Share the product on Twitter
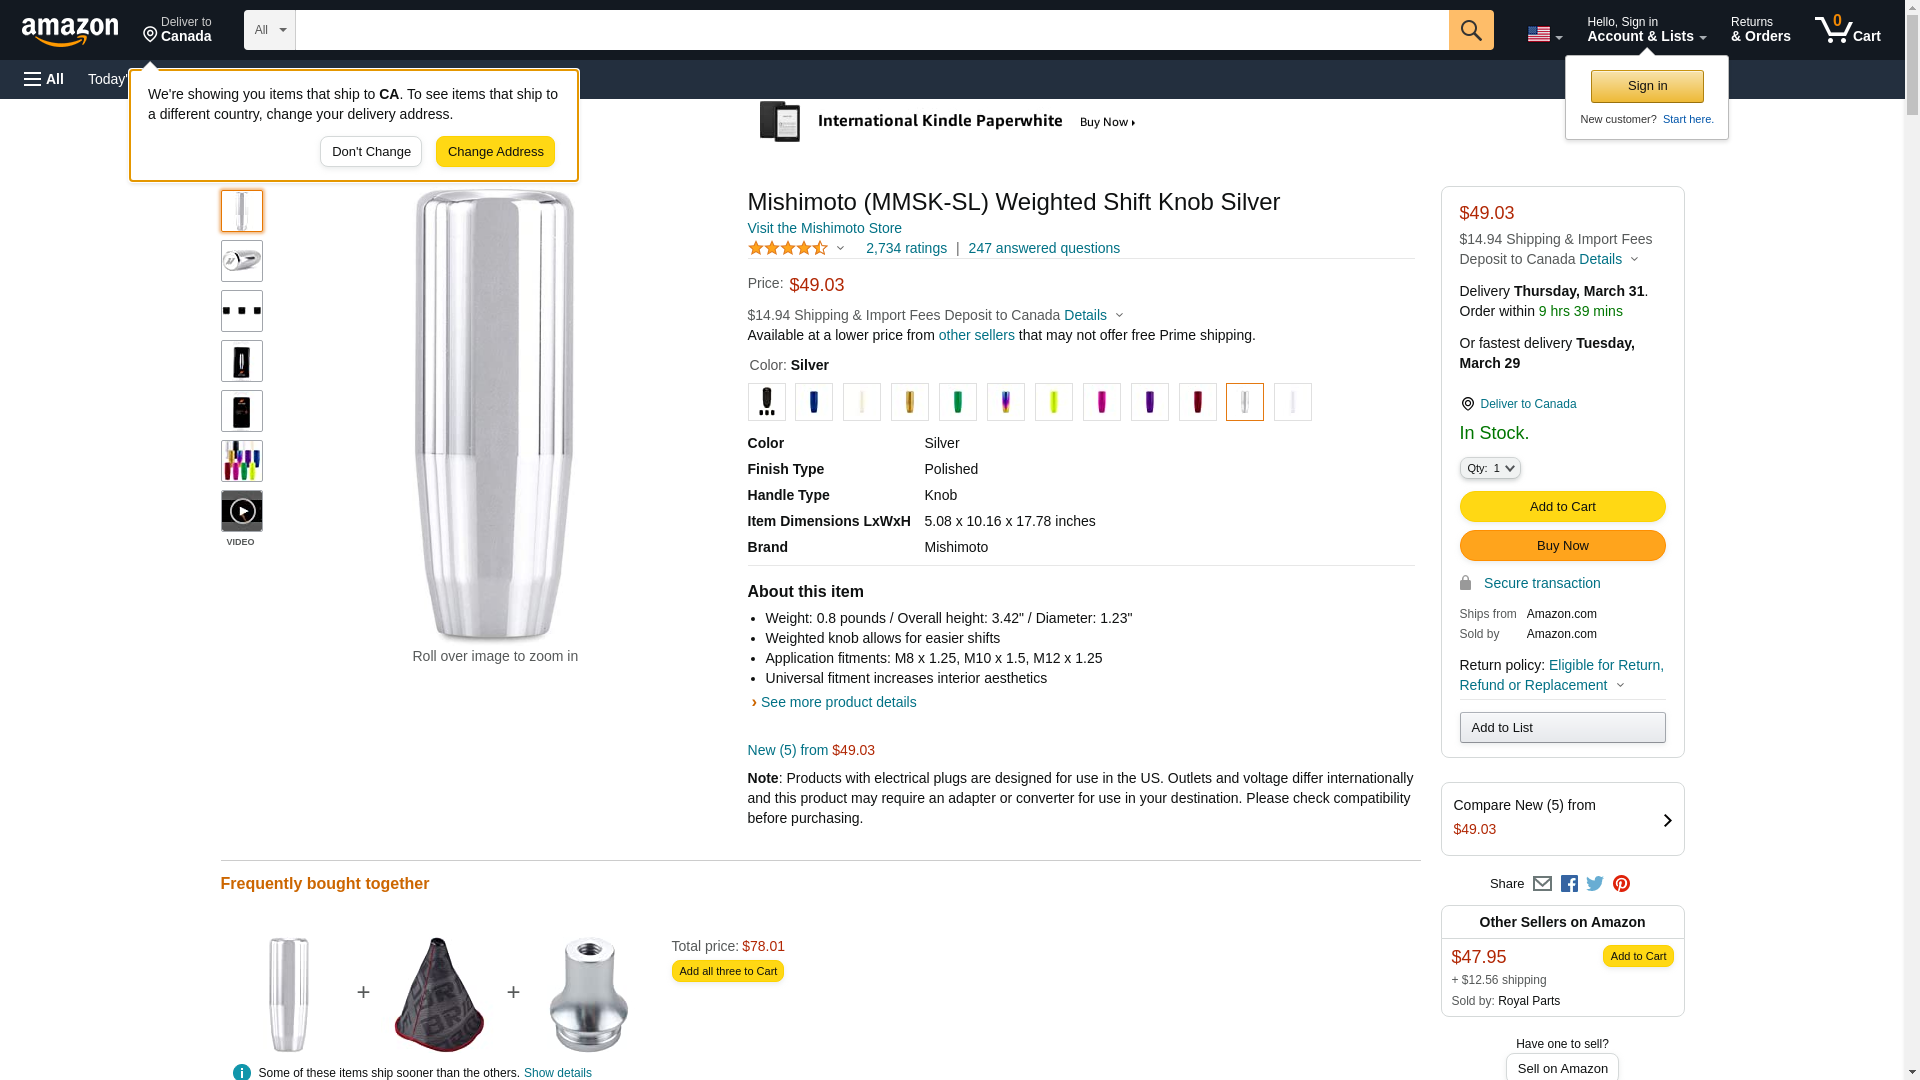This screenshot has height=1080, width=1920. (x=1595, y=884)
